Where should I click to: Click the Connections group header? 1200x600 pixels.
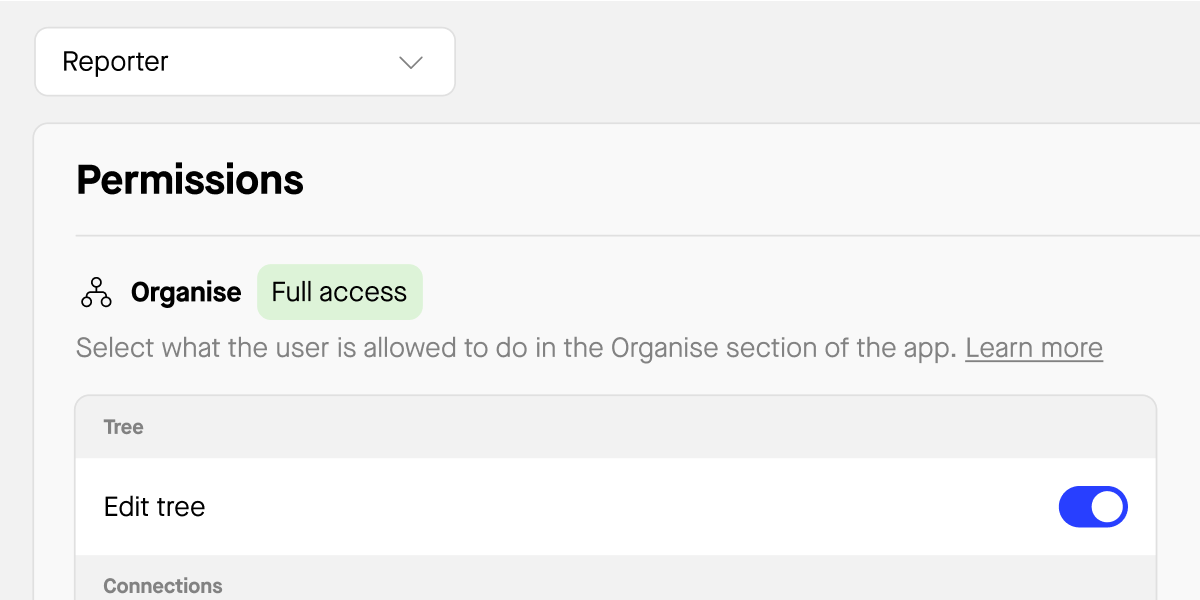coord(163,586)
